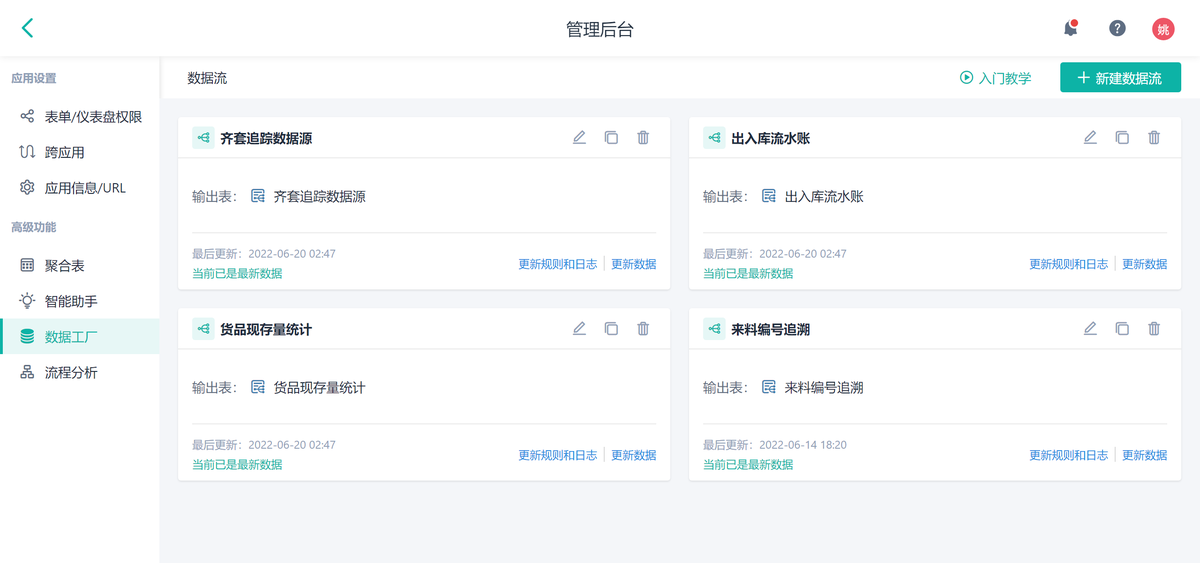Edit the 齐套追踪数据源 data flow
1200x563 pixels.
click(579, 138)
